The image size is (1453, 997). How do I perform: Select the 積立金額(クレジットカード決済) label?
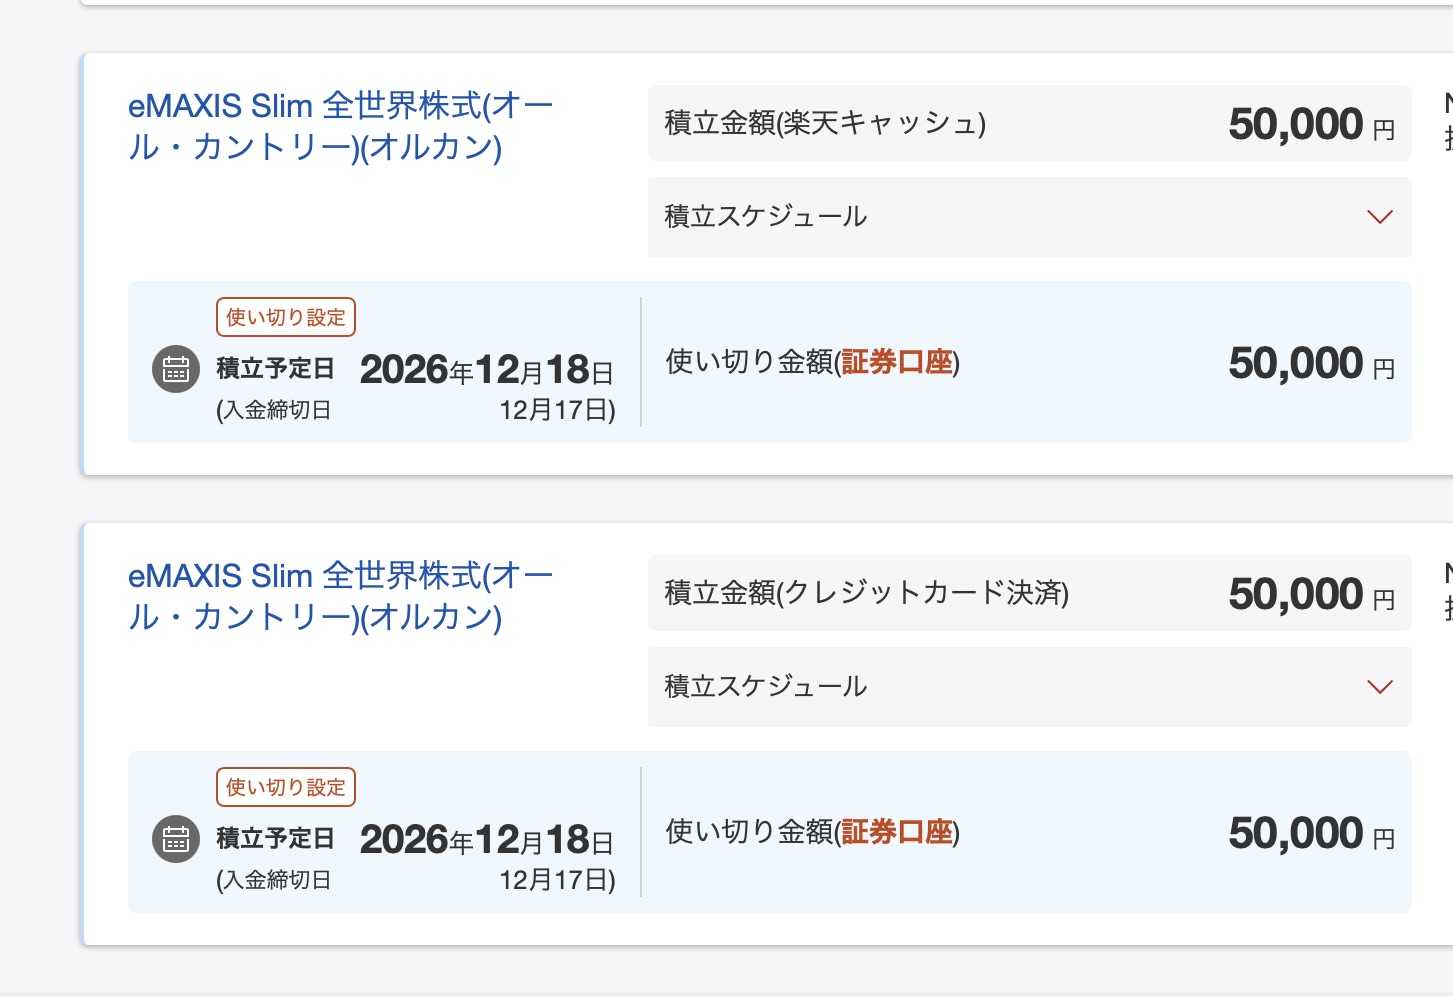point(866,593)
